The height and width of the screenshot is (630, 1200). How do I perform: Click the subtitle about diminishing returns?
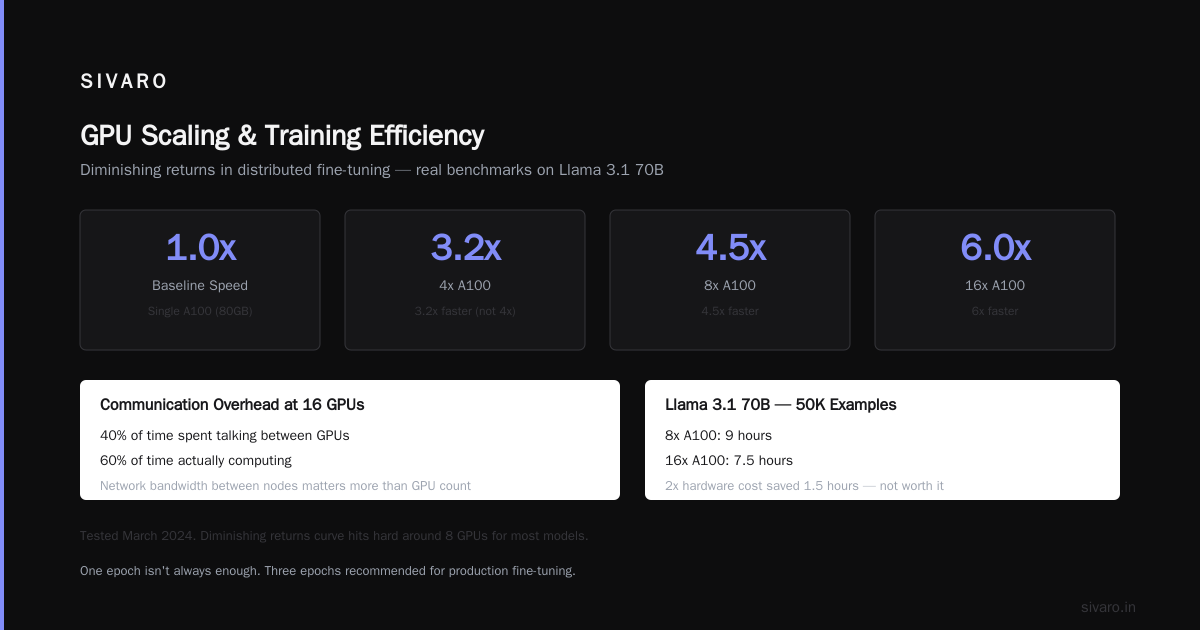[372, 170]
